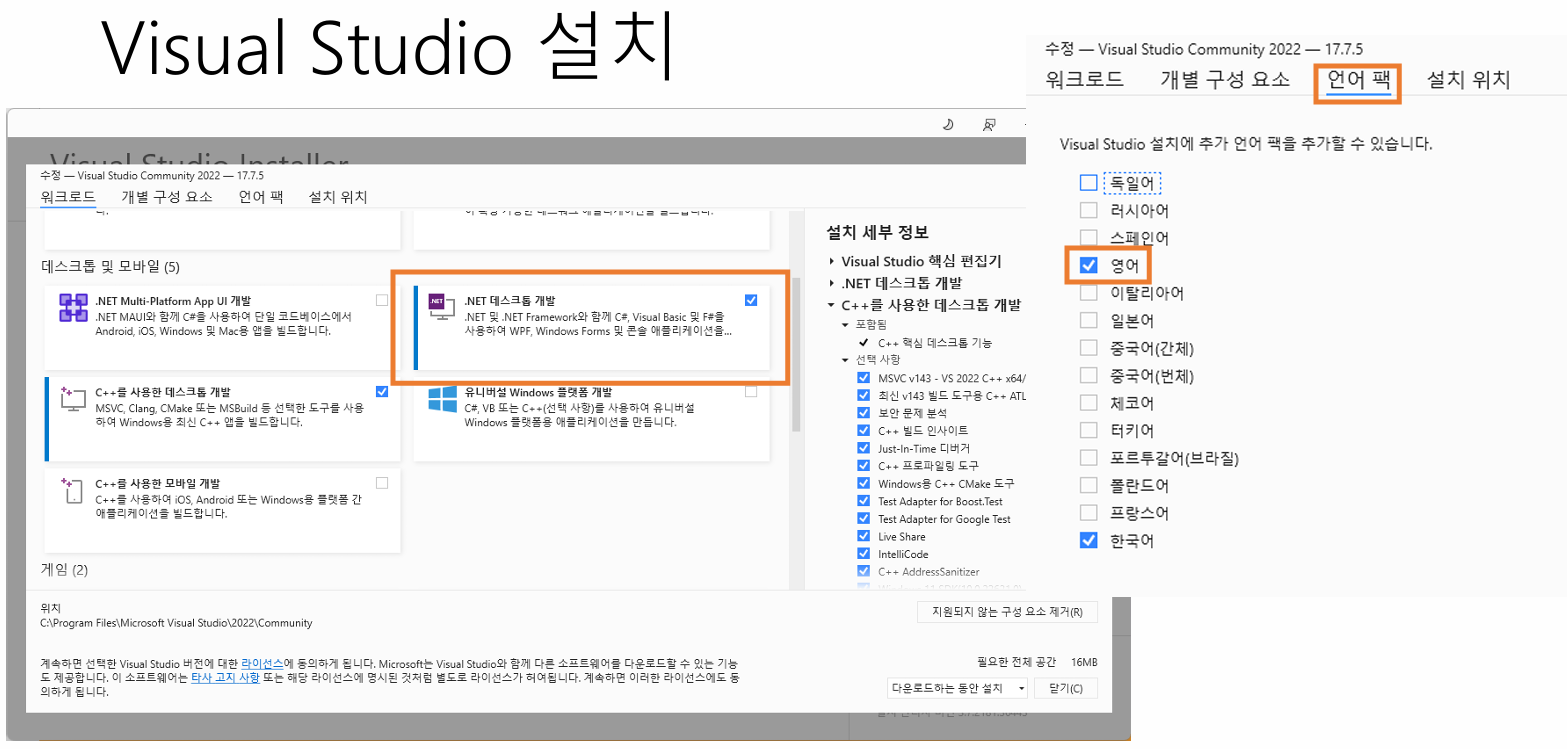Switch to 설치 위치 tab in language pack panel
This screenshot has width=1567, height=749.
(x=1468, y=80)
